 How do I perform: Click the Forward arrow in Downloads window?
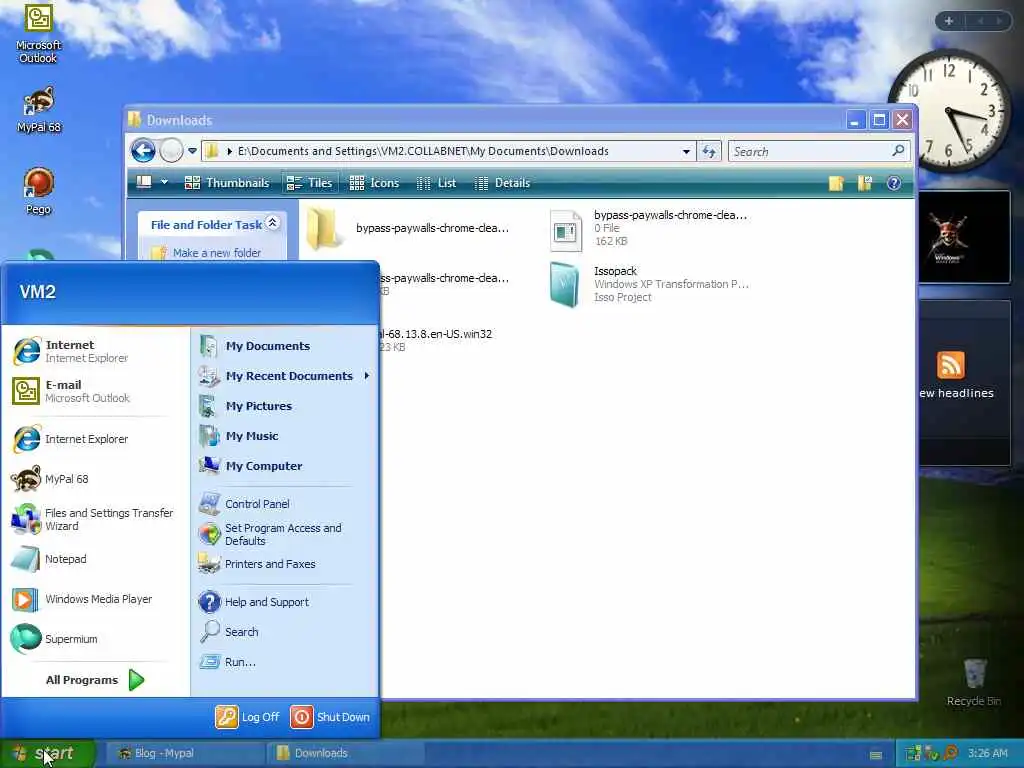(172, 151)
